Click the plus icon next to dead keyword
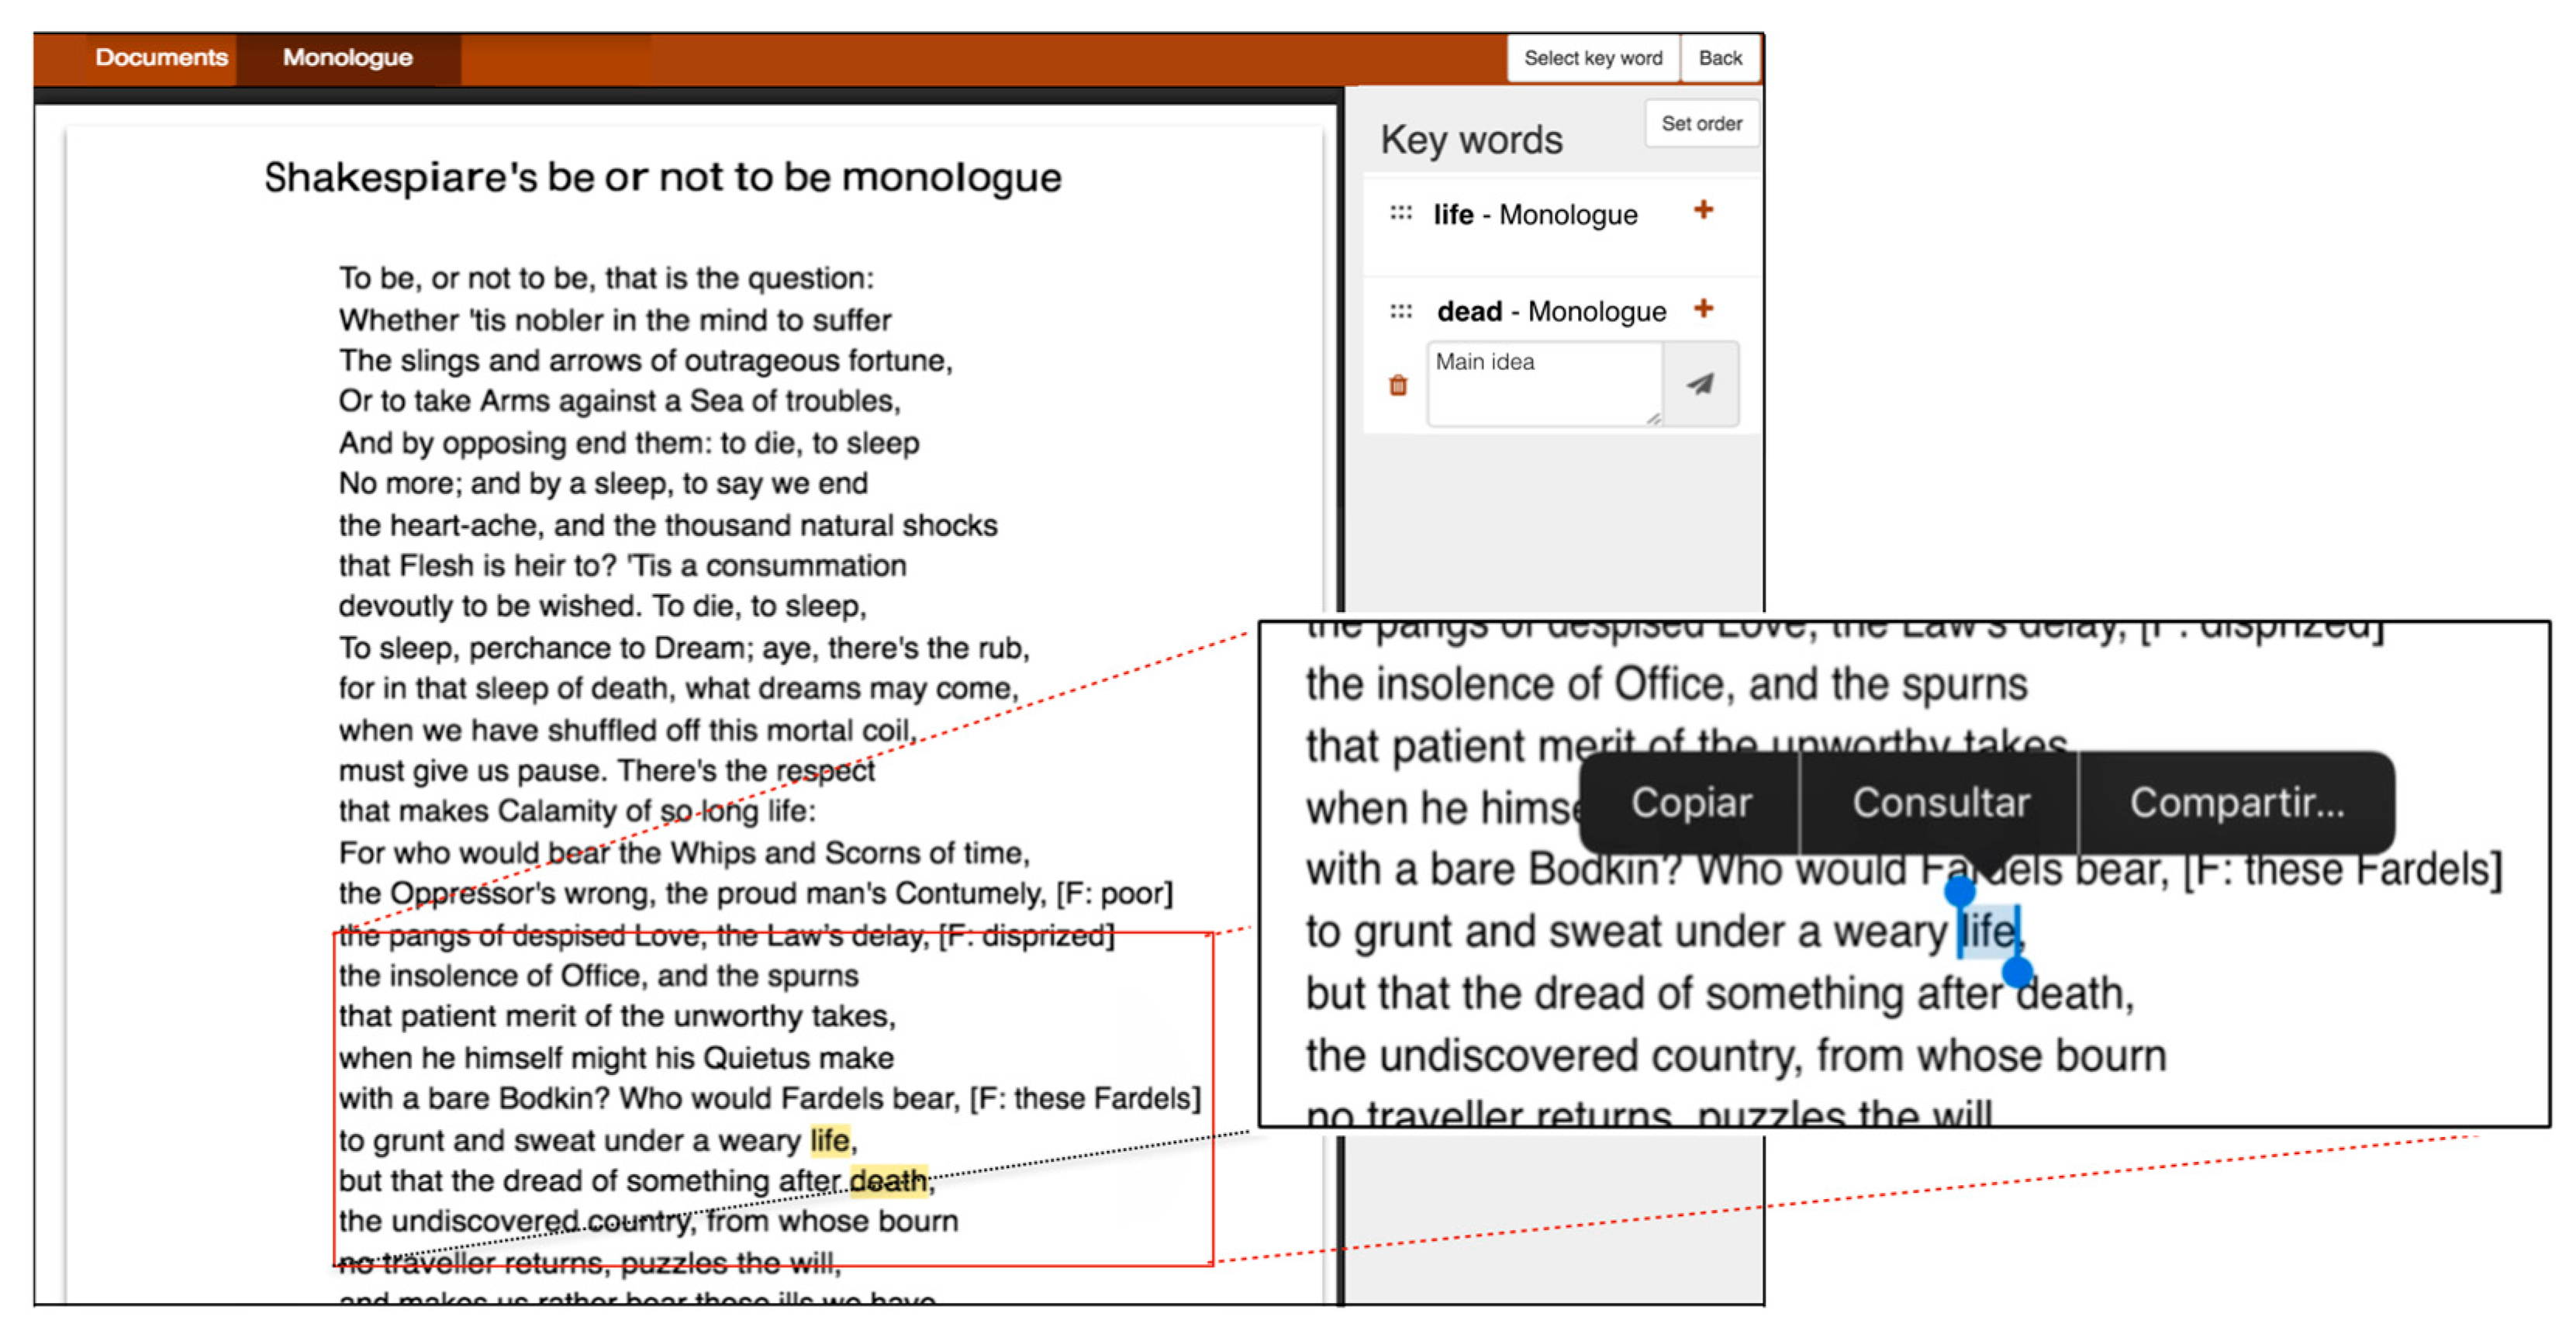This screenshot has height=1341, width=2576. pyautogui.click(x=1703, y=308)
